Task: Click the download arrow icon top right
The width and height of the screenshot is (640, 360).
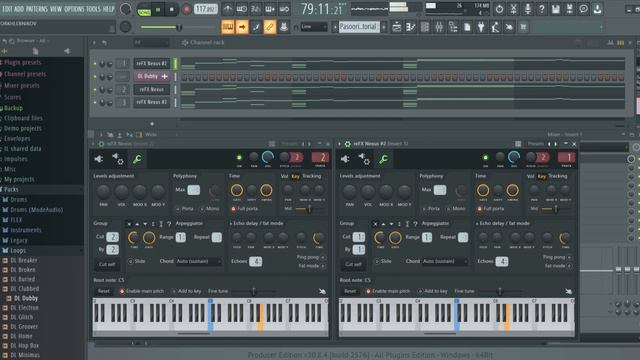Action: (x=598, y=9)
